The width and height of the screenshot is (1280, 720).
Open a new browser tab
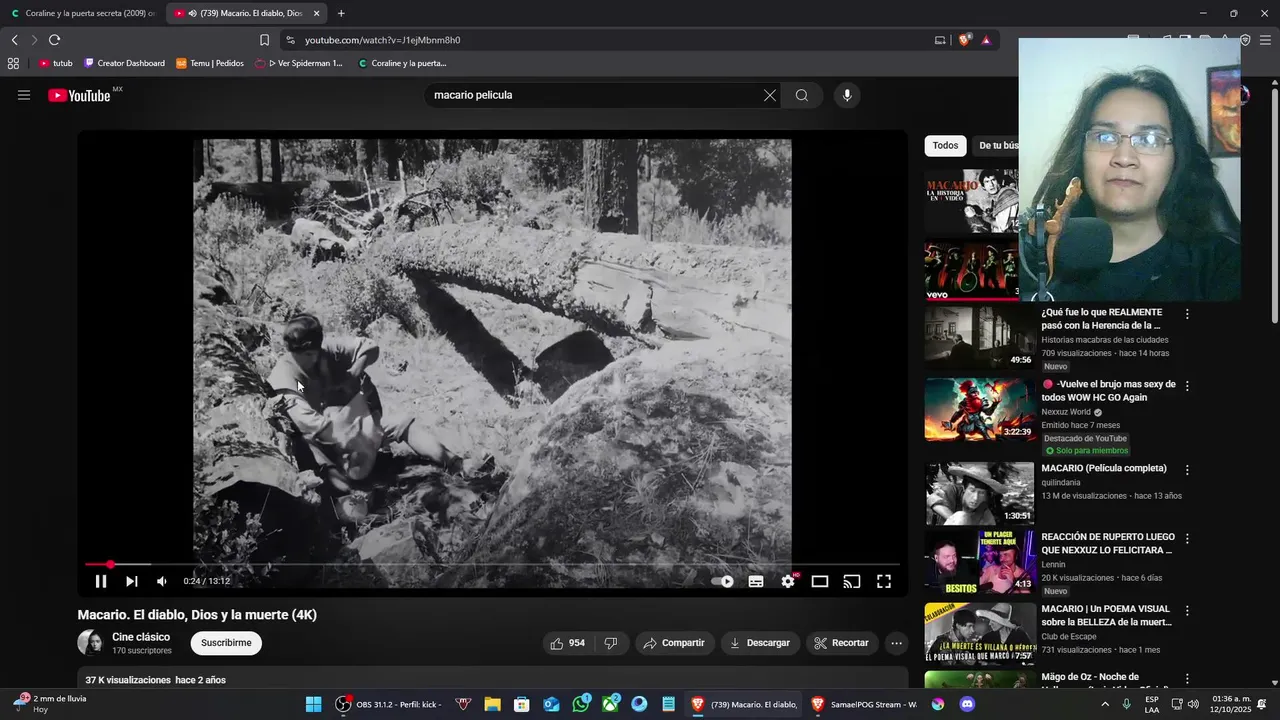pos(341,13)
